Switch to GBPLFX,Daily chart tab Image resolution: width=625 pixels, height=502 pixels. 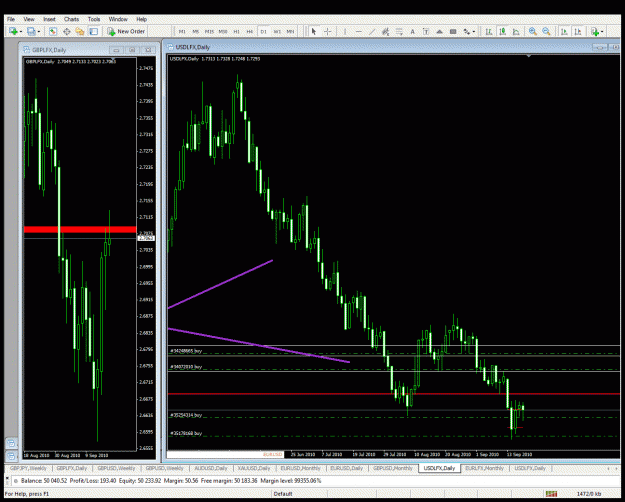pyautogui.click(x=72, y=468)
